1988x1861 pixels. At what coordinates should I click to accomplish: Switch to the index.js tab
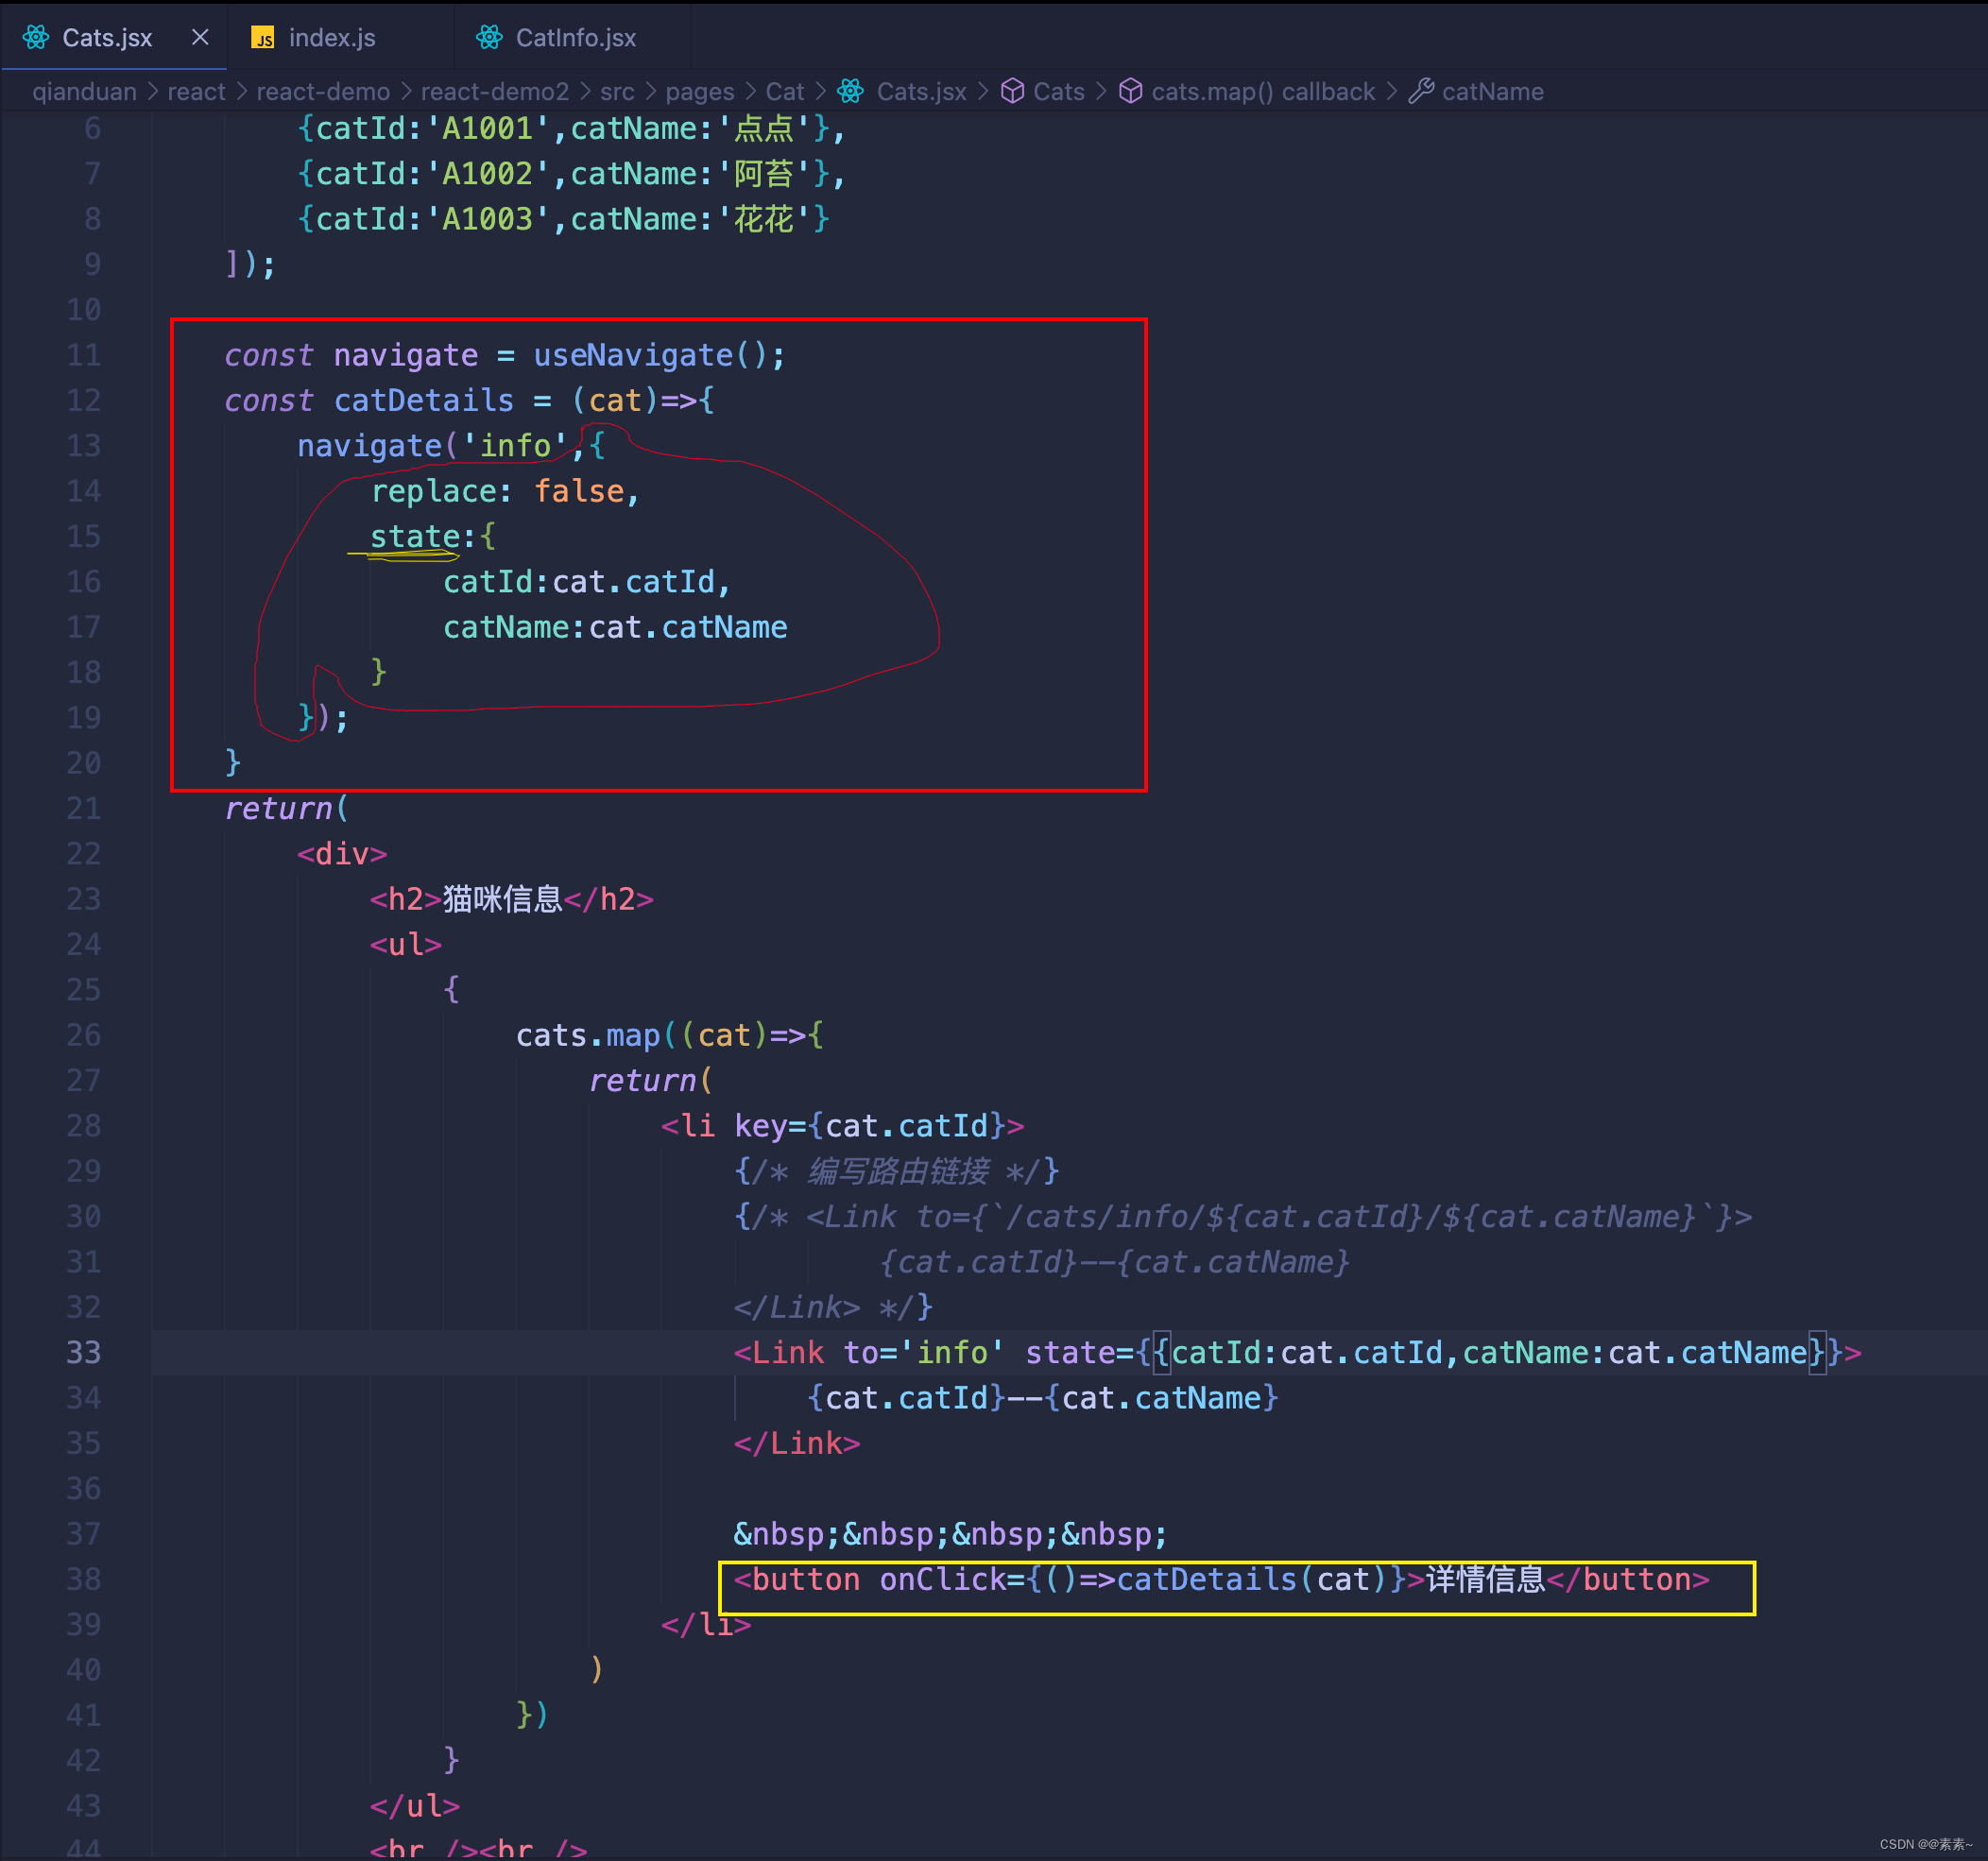[331, 38]
